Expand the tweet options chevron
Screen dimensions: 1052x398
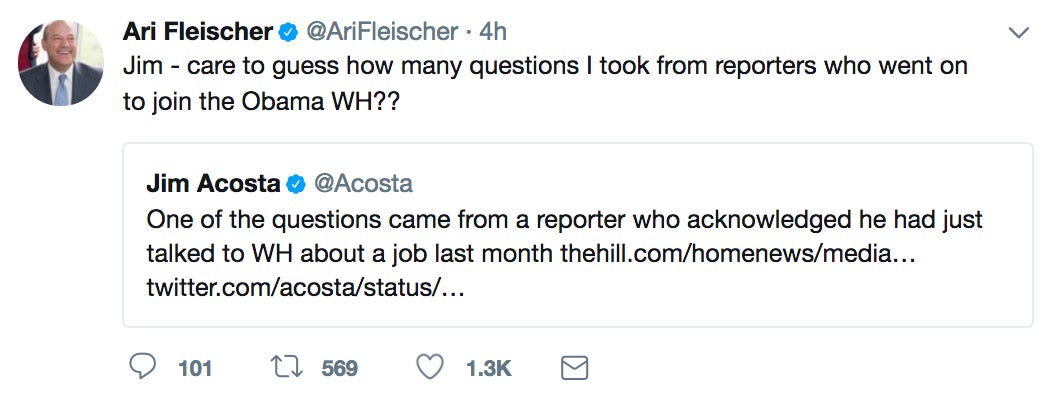coord(1018,32)
